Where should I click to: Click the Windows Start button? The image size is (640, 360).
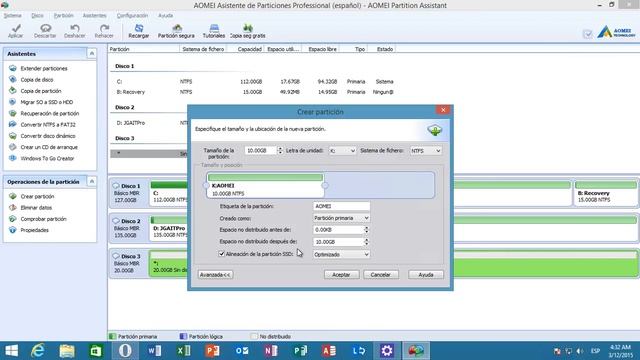click(11, 351)
